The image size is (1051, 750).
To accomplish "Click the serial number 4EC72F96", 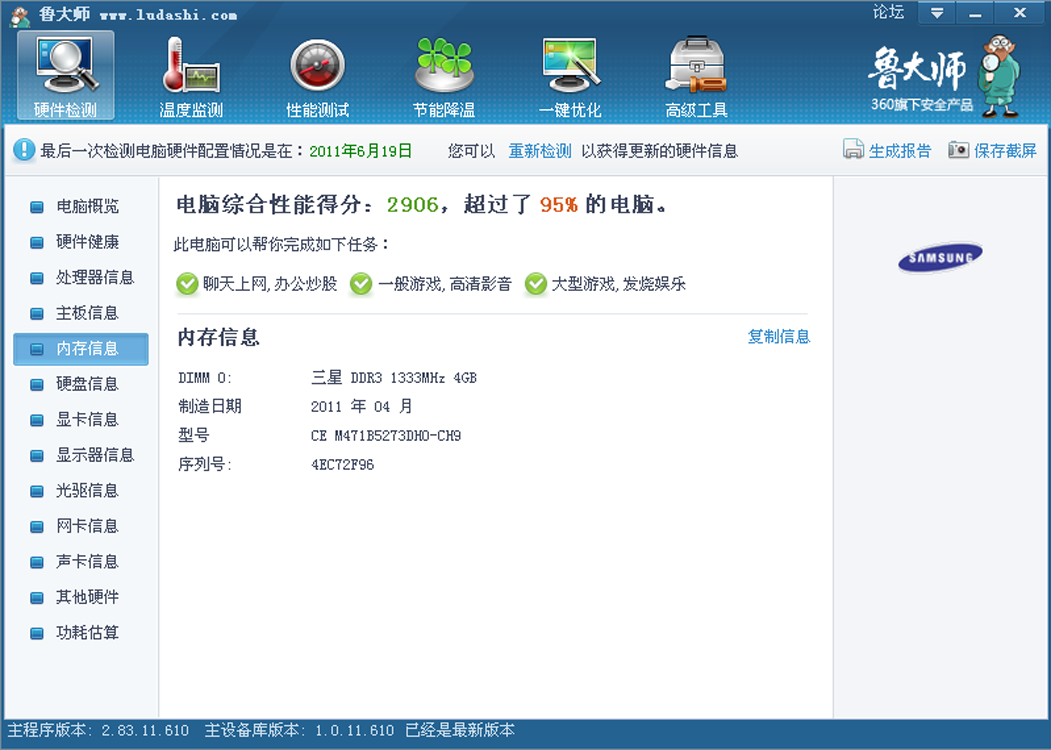I will click(x=343, y=465).
